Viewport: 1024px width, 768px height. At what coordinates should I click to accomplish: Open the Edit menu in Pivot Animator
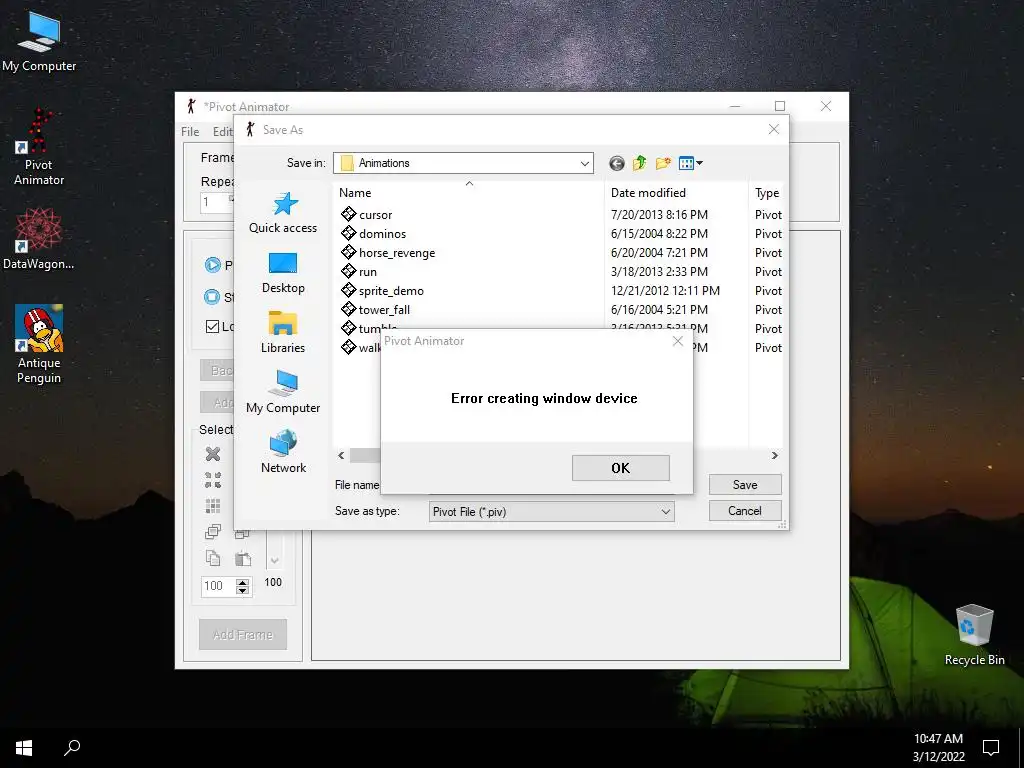(x=223, y=131)
